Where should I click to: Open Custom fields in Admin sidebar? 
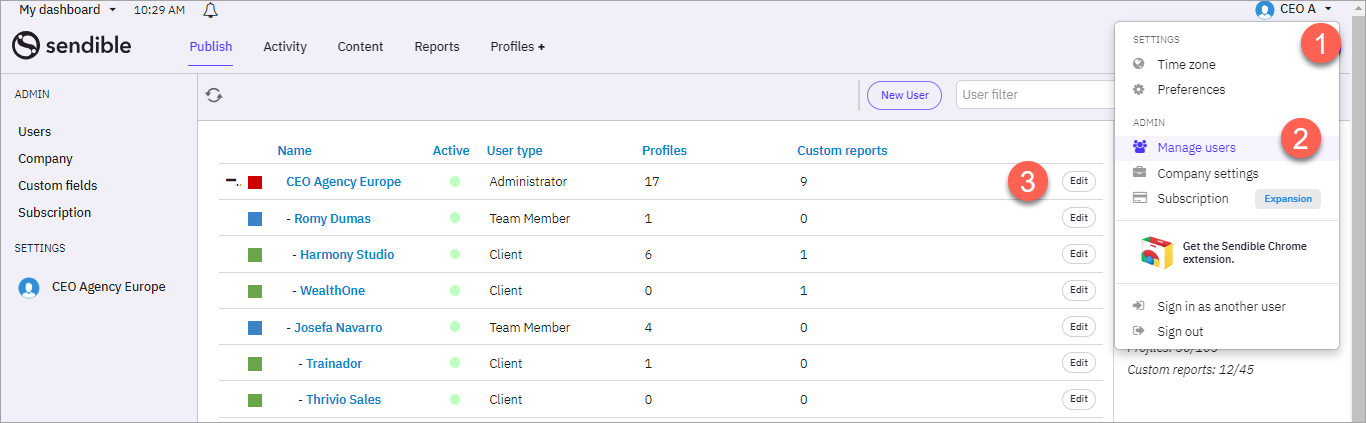[x=58, y=185]
